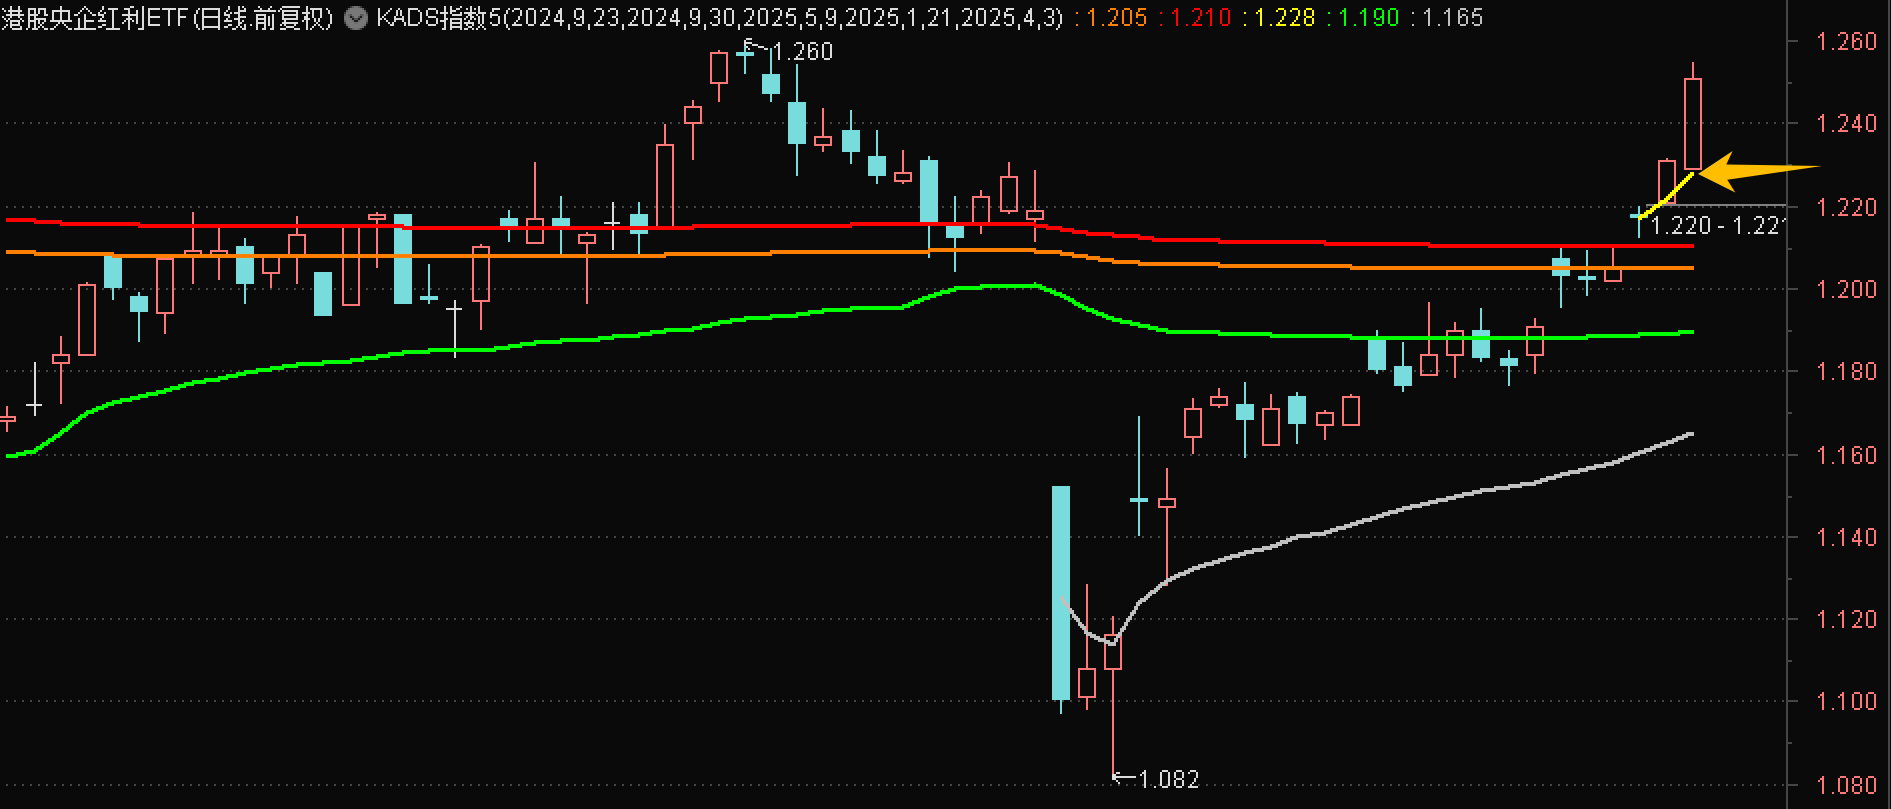Image resolution: width=1891 pixels, height=809 pixels.
Task: Click the green 1.190 indicator value
Action: coord(1369,18)
